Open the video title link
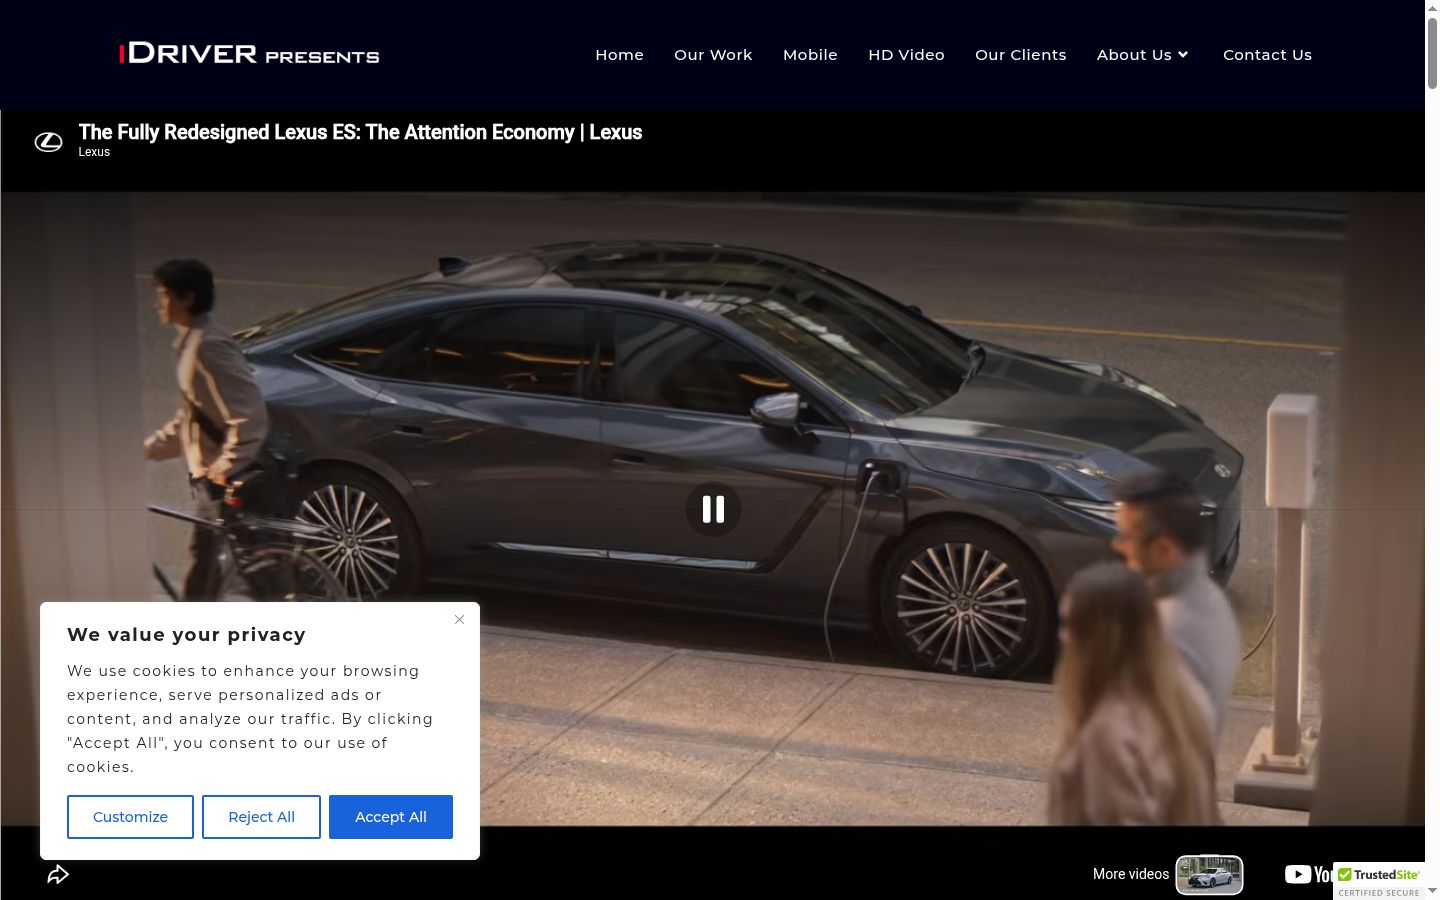This screenshot has width=1440, height=900. point(360,132)
